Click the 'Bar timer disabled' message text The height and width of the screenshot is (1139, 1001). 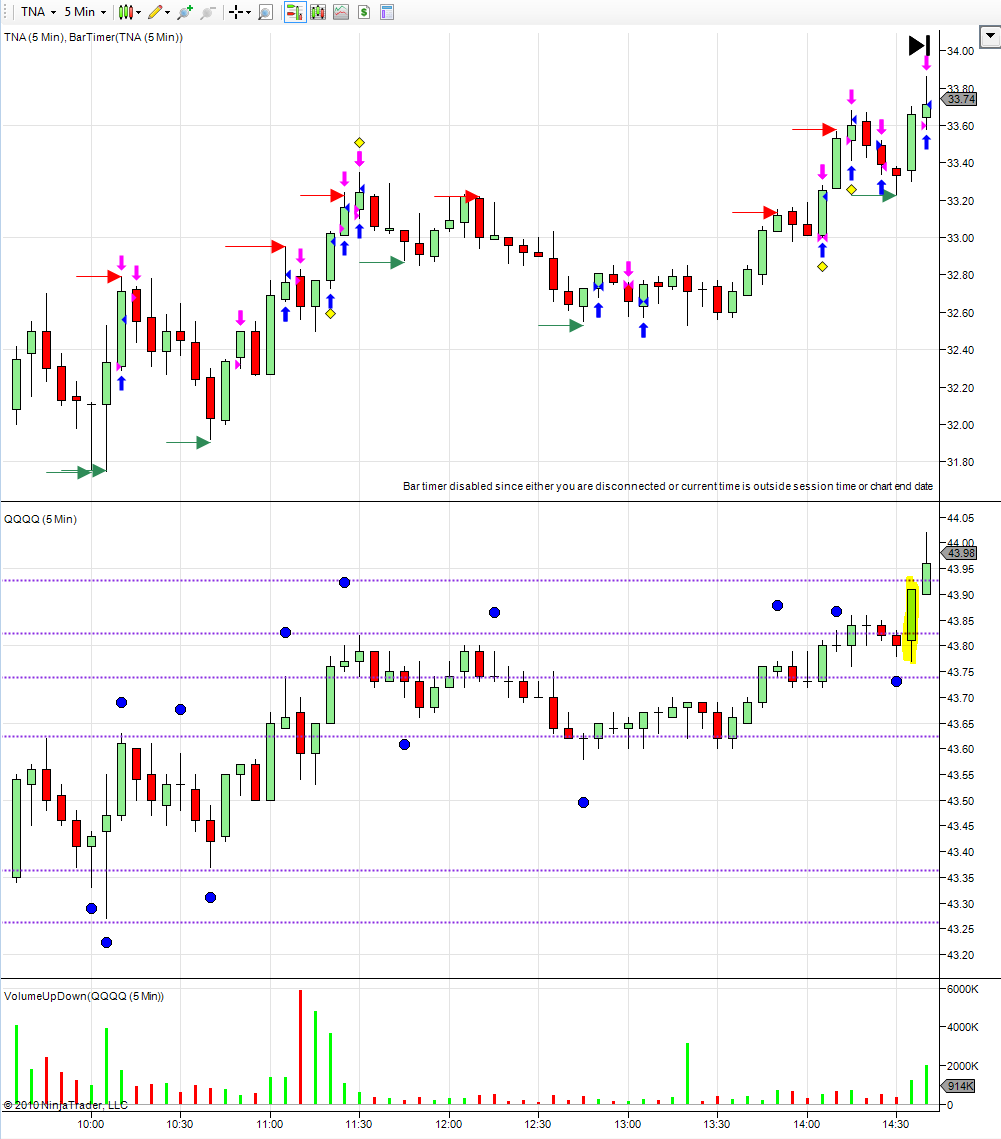[x=668, y=486]
